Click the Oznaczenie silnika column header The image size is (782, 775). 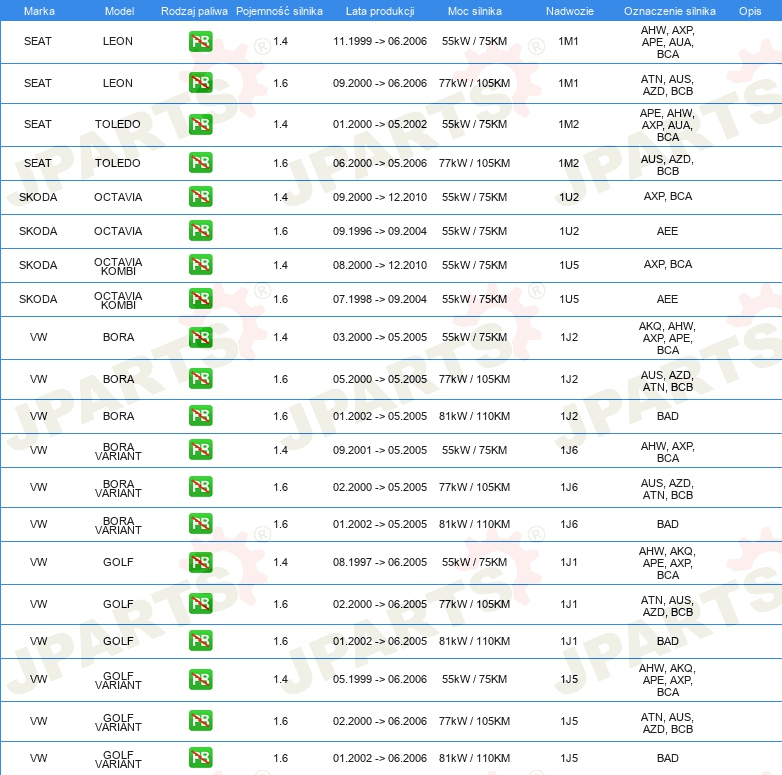pos(670,11)
